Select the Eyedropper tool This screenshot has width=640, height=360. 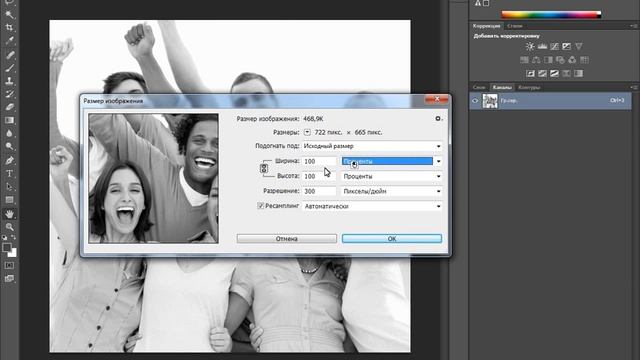[x=9, y=41]
